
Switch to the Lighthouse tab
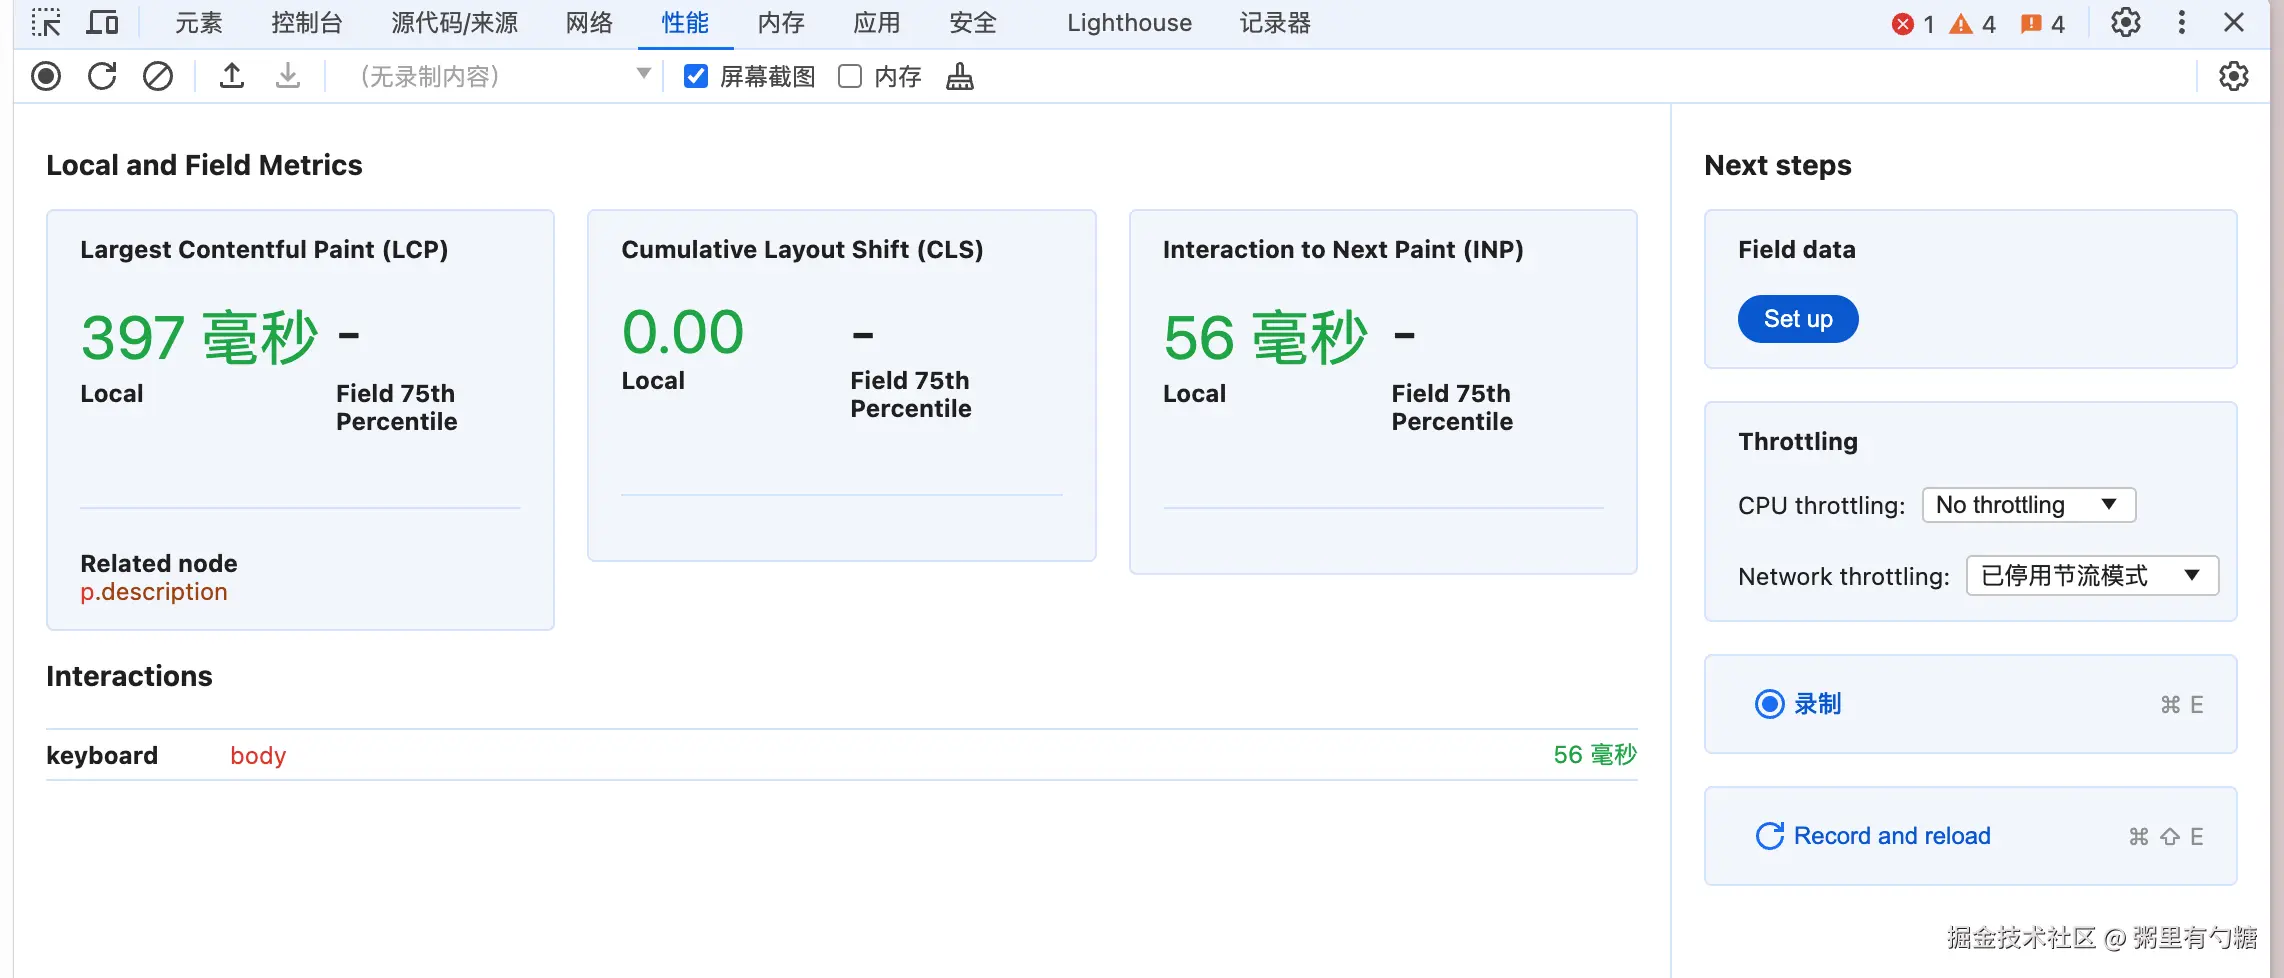(1129, 23)
